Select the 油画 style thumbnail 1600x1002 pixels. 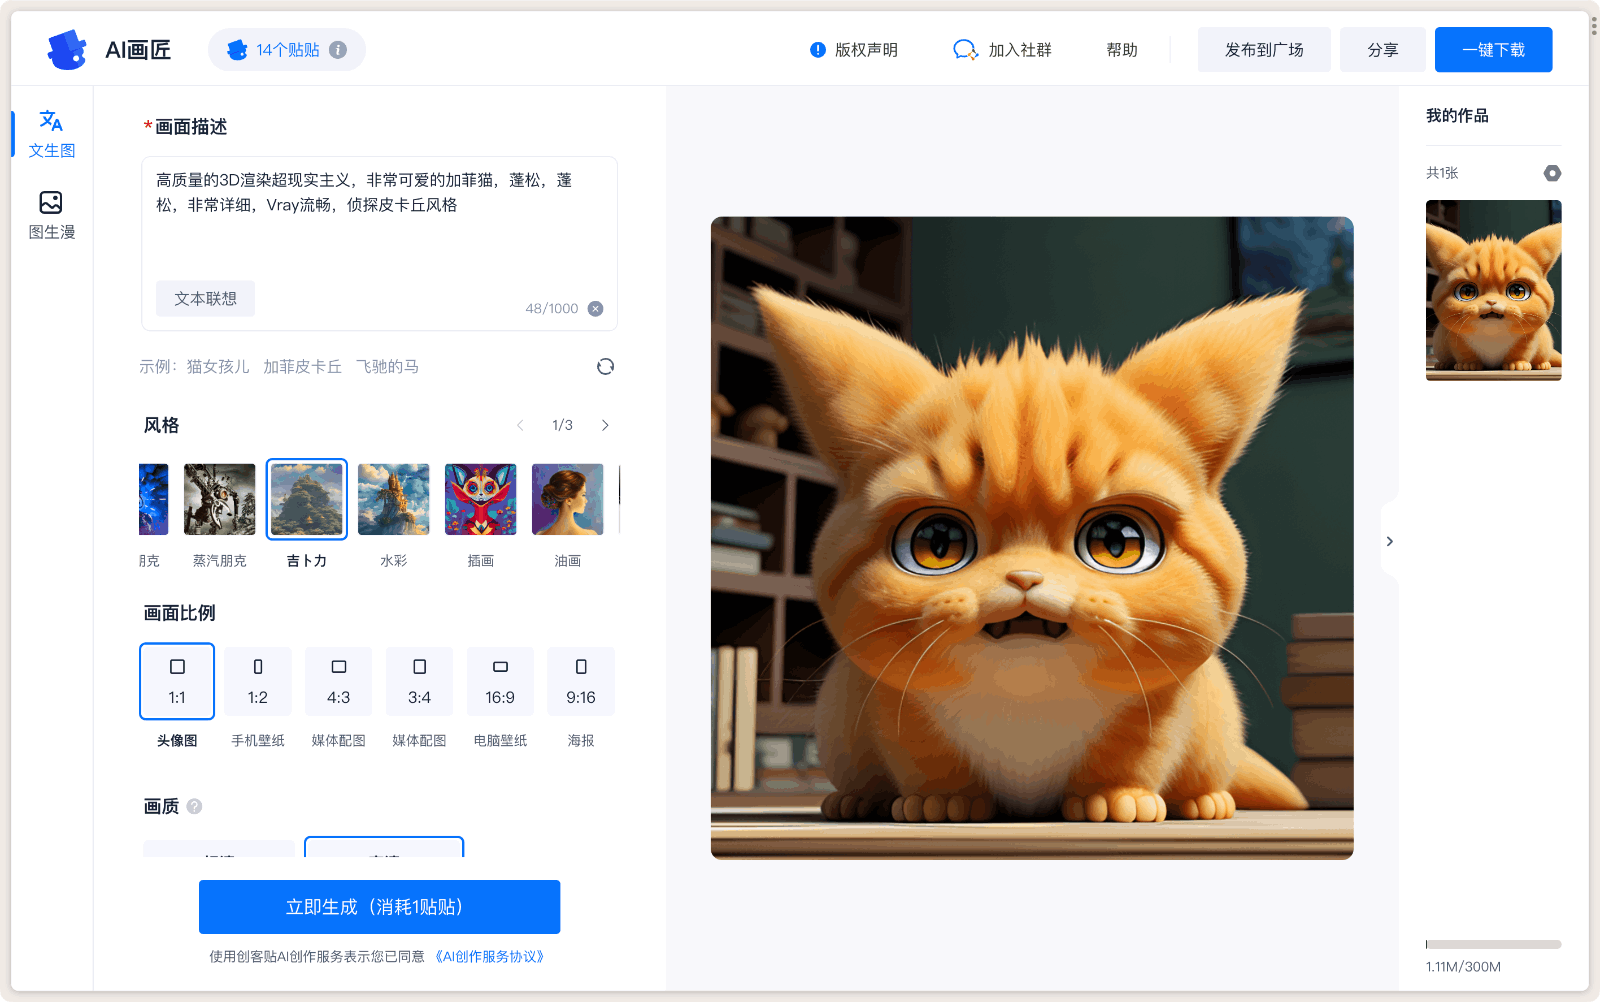coord(568,500)
